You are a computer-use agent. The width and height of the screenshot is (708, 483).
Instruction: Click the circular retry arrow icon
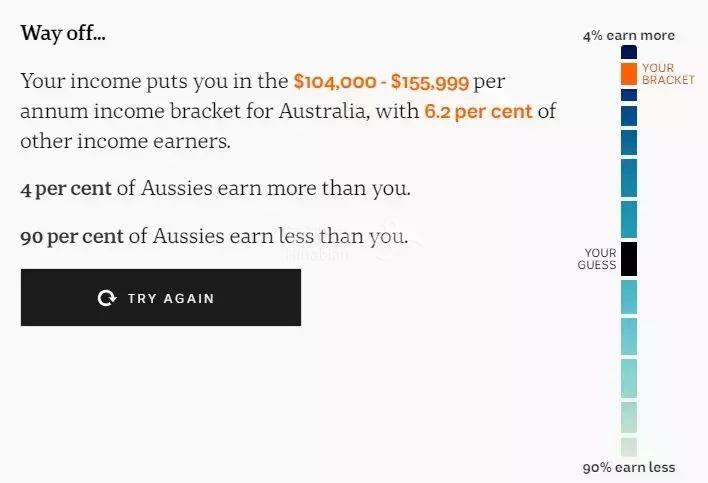coord(106,298)
